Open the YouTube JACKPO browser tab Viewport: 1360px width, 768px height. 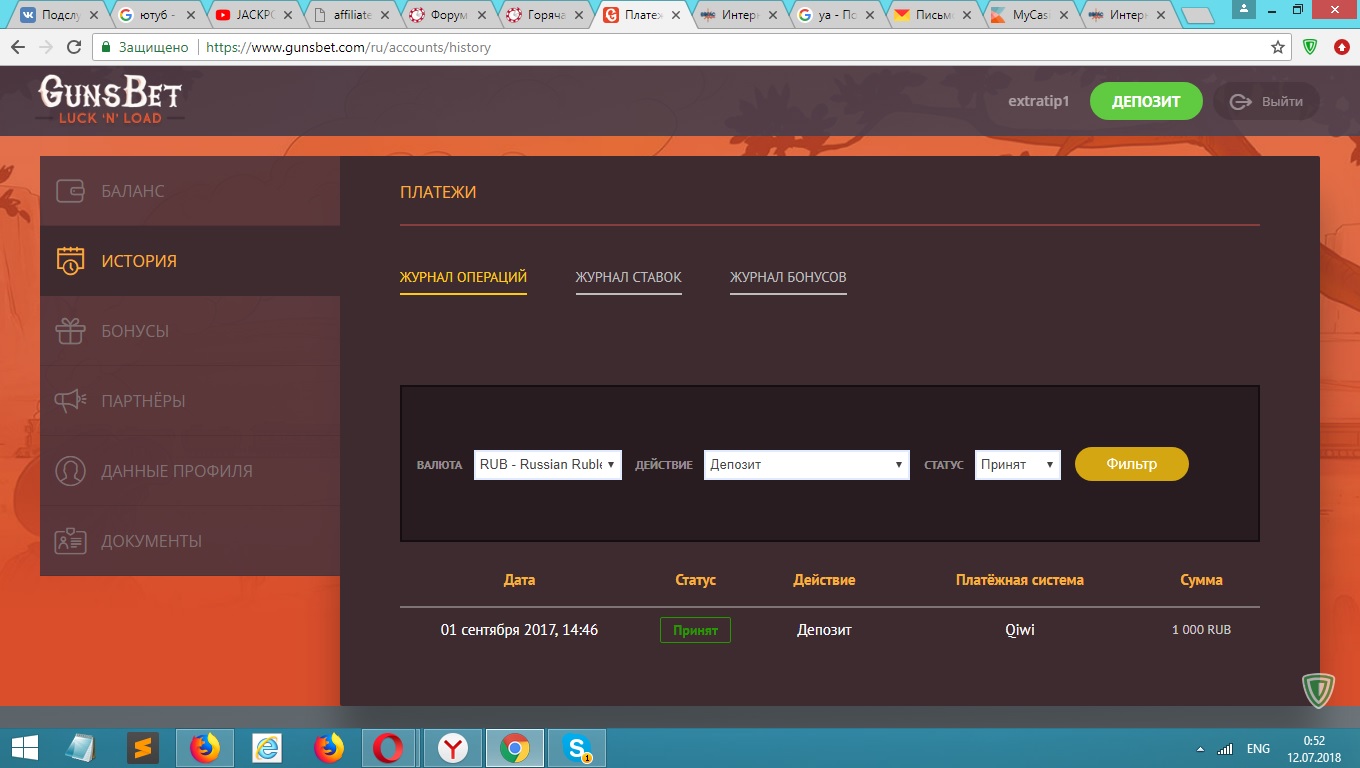coord(255,16)
